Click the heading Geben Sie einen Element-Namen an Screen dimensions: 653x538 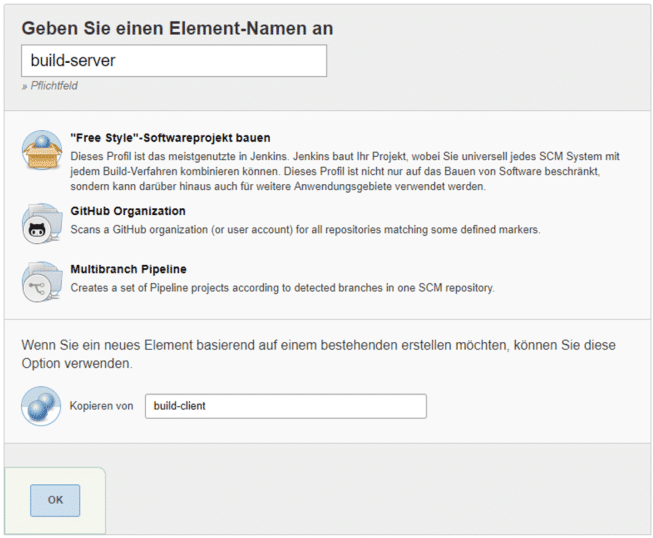click(x=177, y=28)
